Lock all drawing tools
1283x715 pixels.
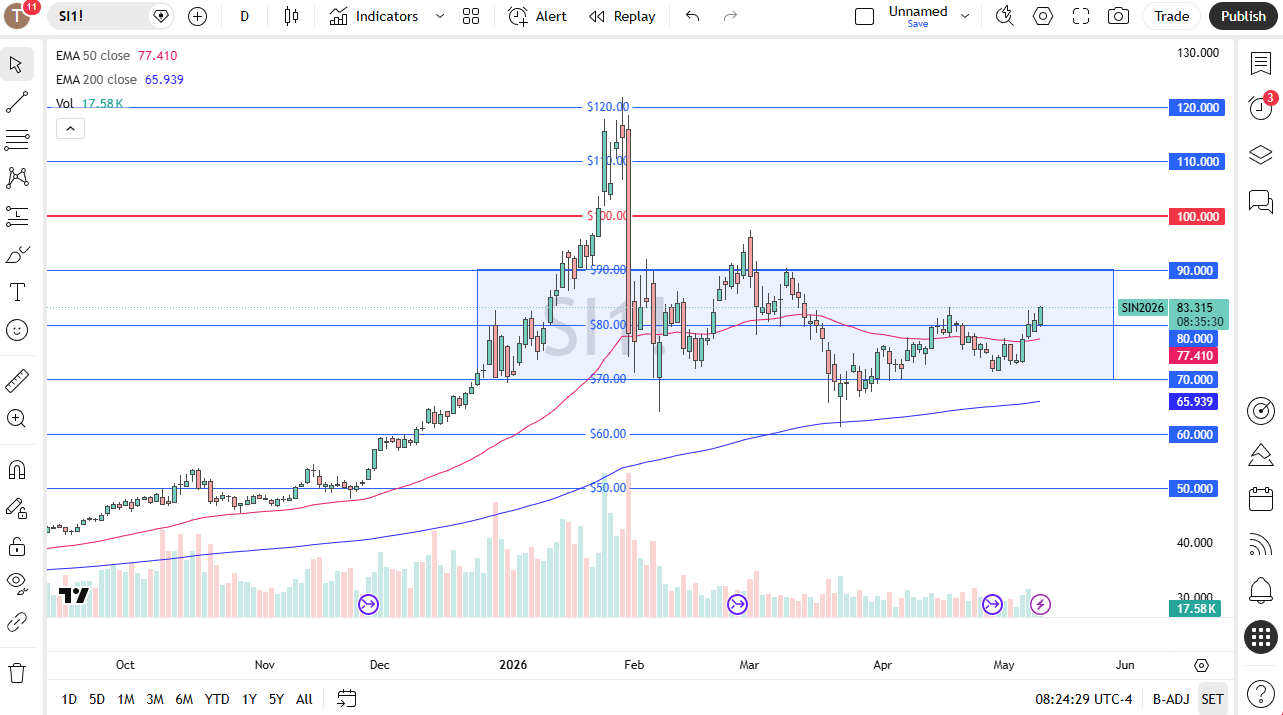pyautogui.click(x=17, y=546)
